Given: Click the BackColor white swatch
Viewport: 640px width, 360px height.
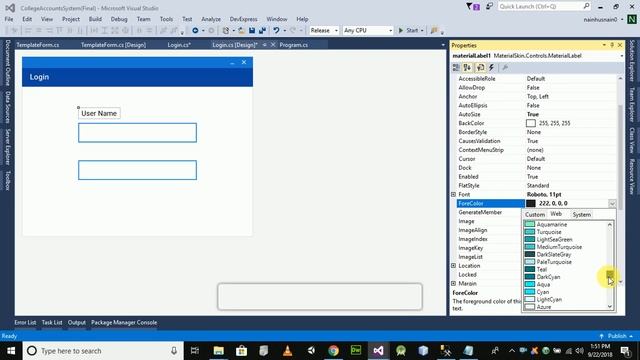Looking at the screenshot, I should (531, 123).
